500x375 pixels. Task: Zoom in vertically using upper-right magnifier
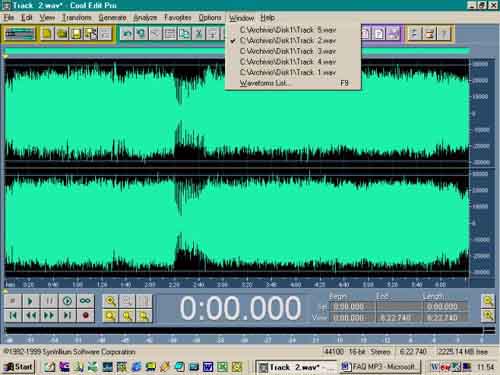[488, 301]
